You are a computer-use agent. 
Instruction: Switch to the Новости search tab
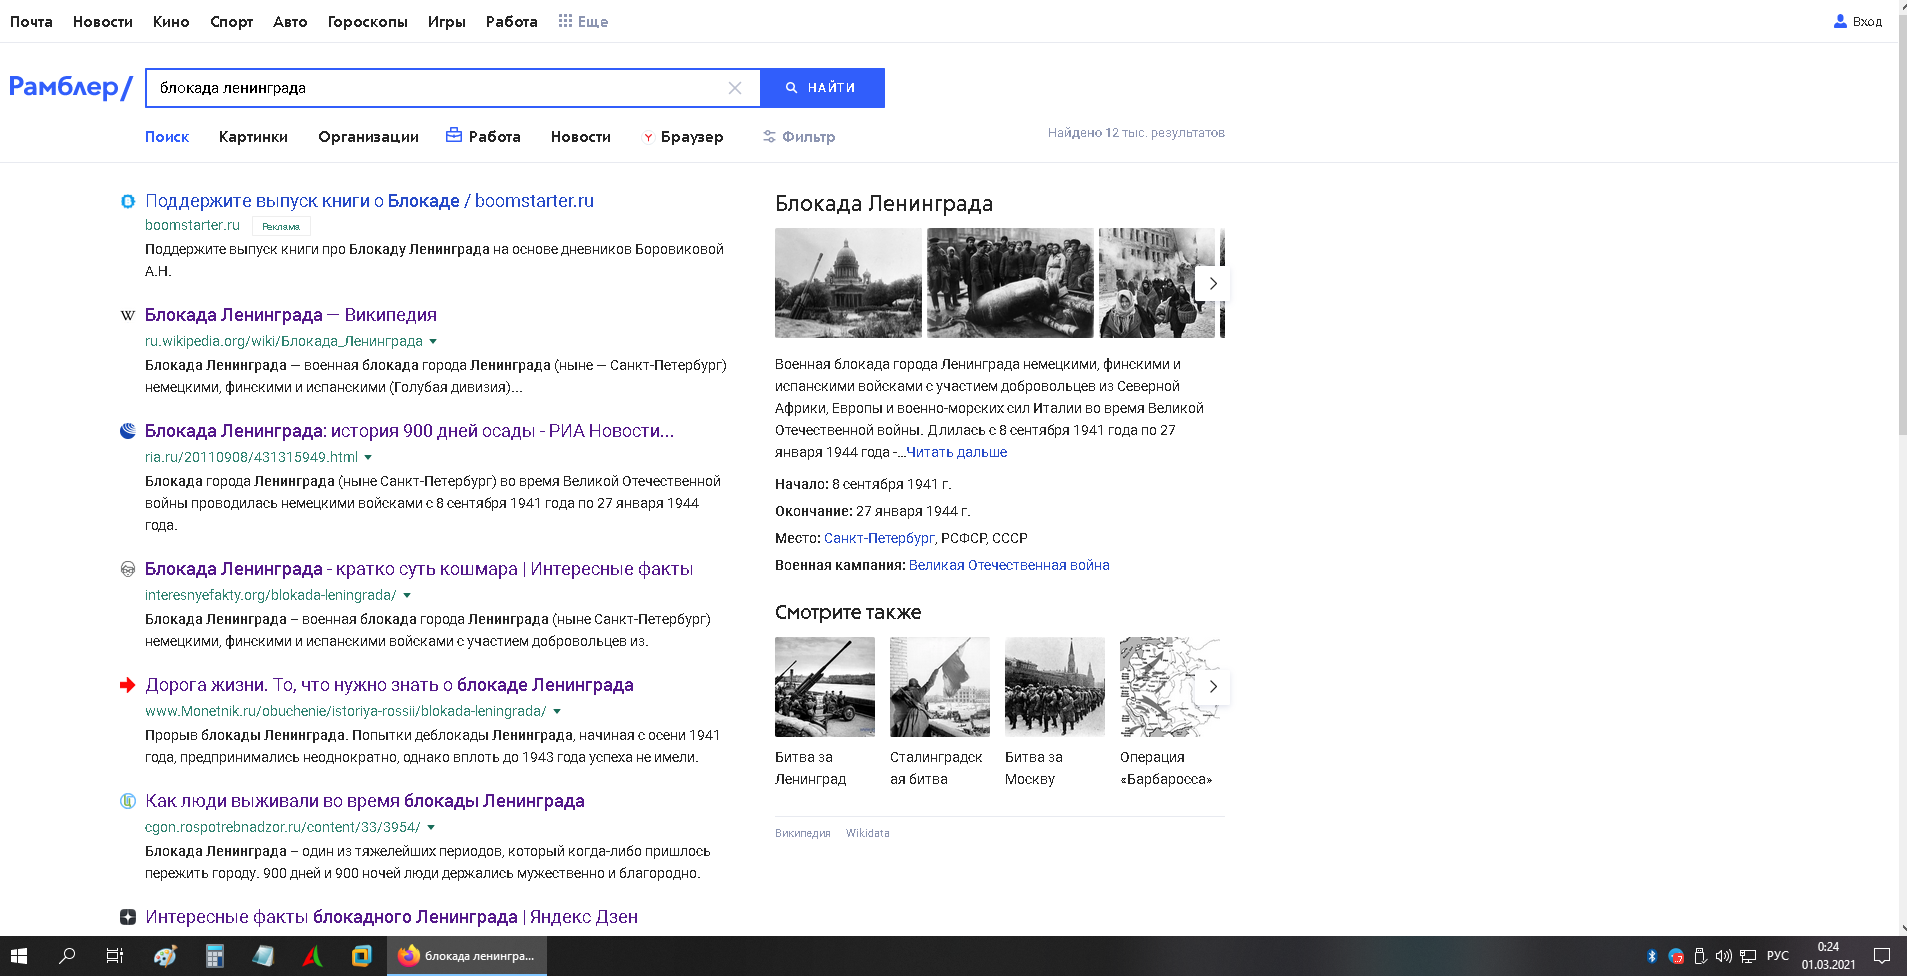pos(581,137)
